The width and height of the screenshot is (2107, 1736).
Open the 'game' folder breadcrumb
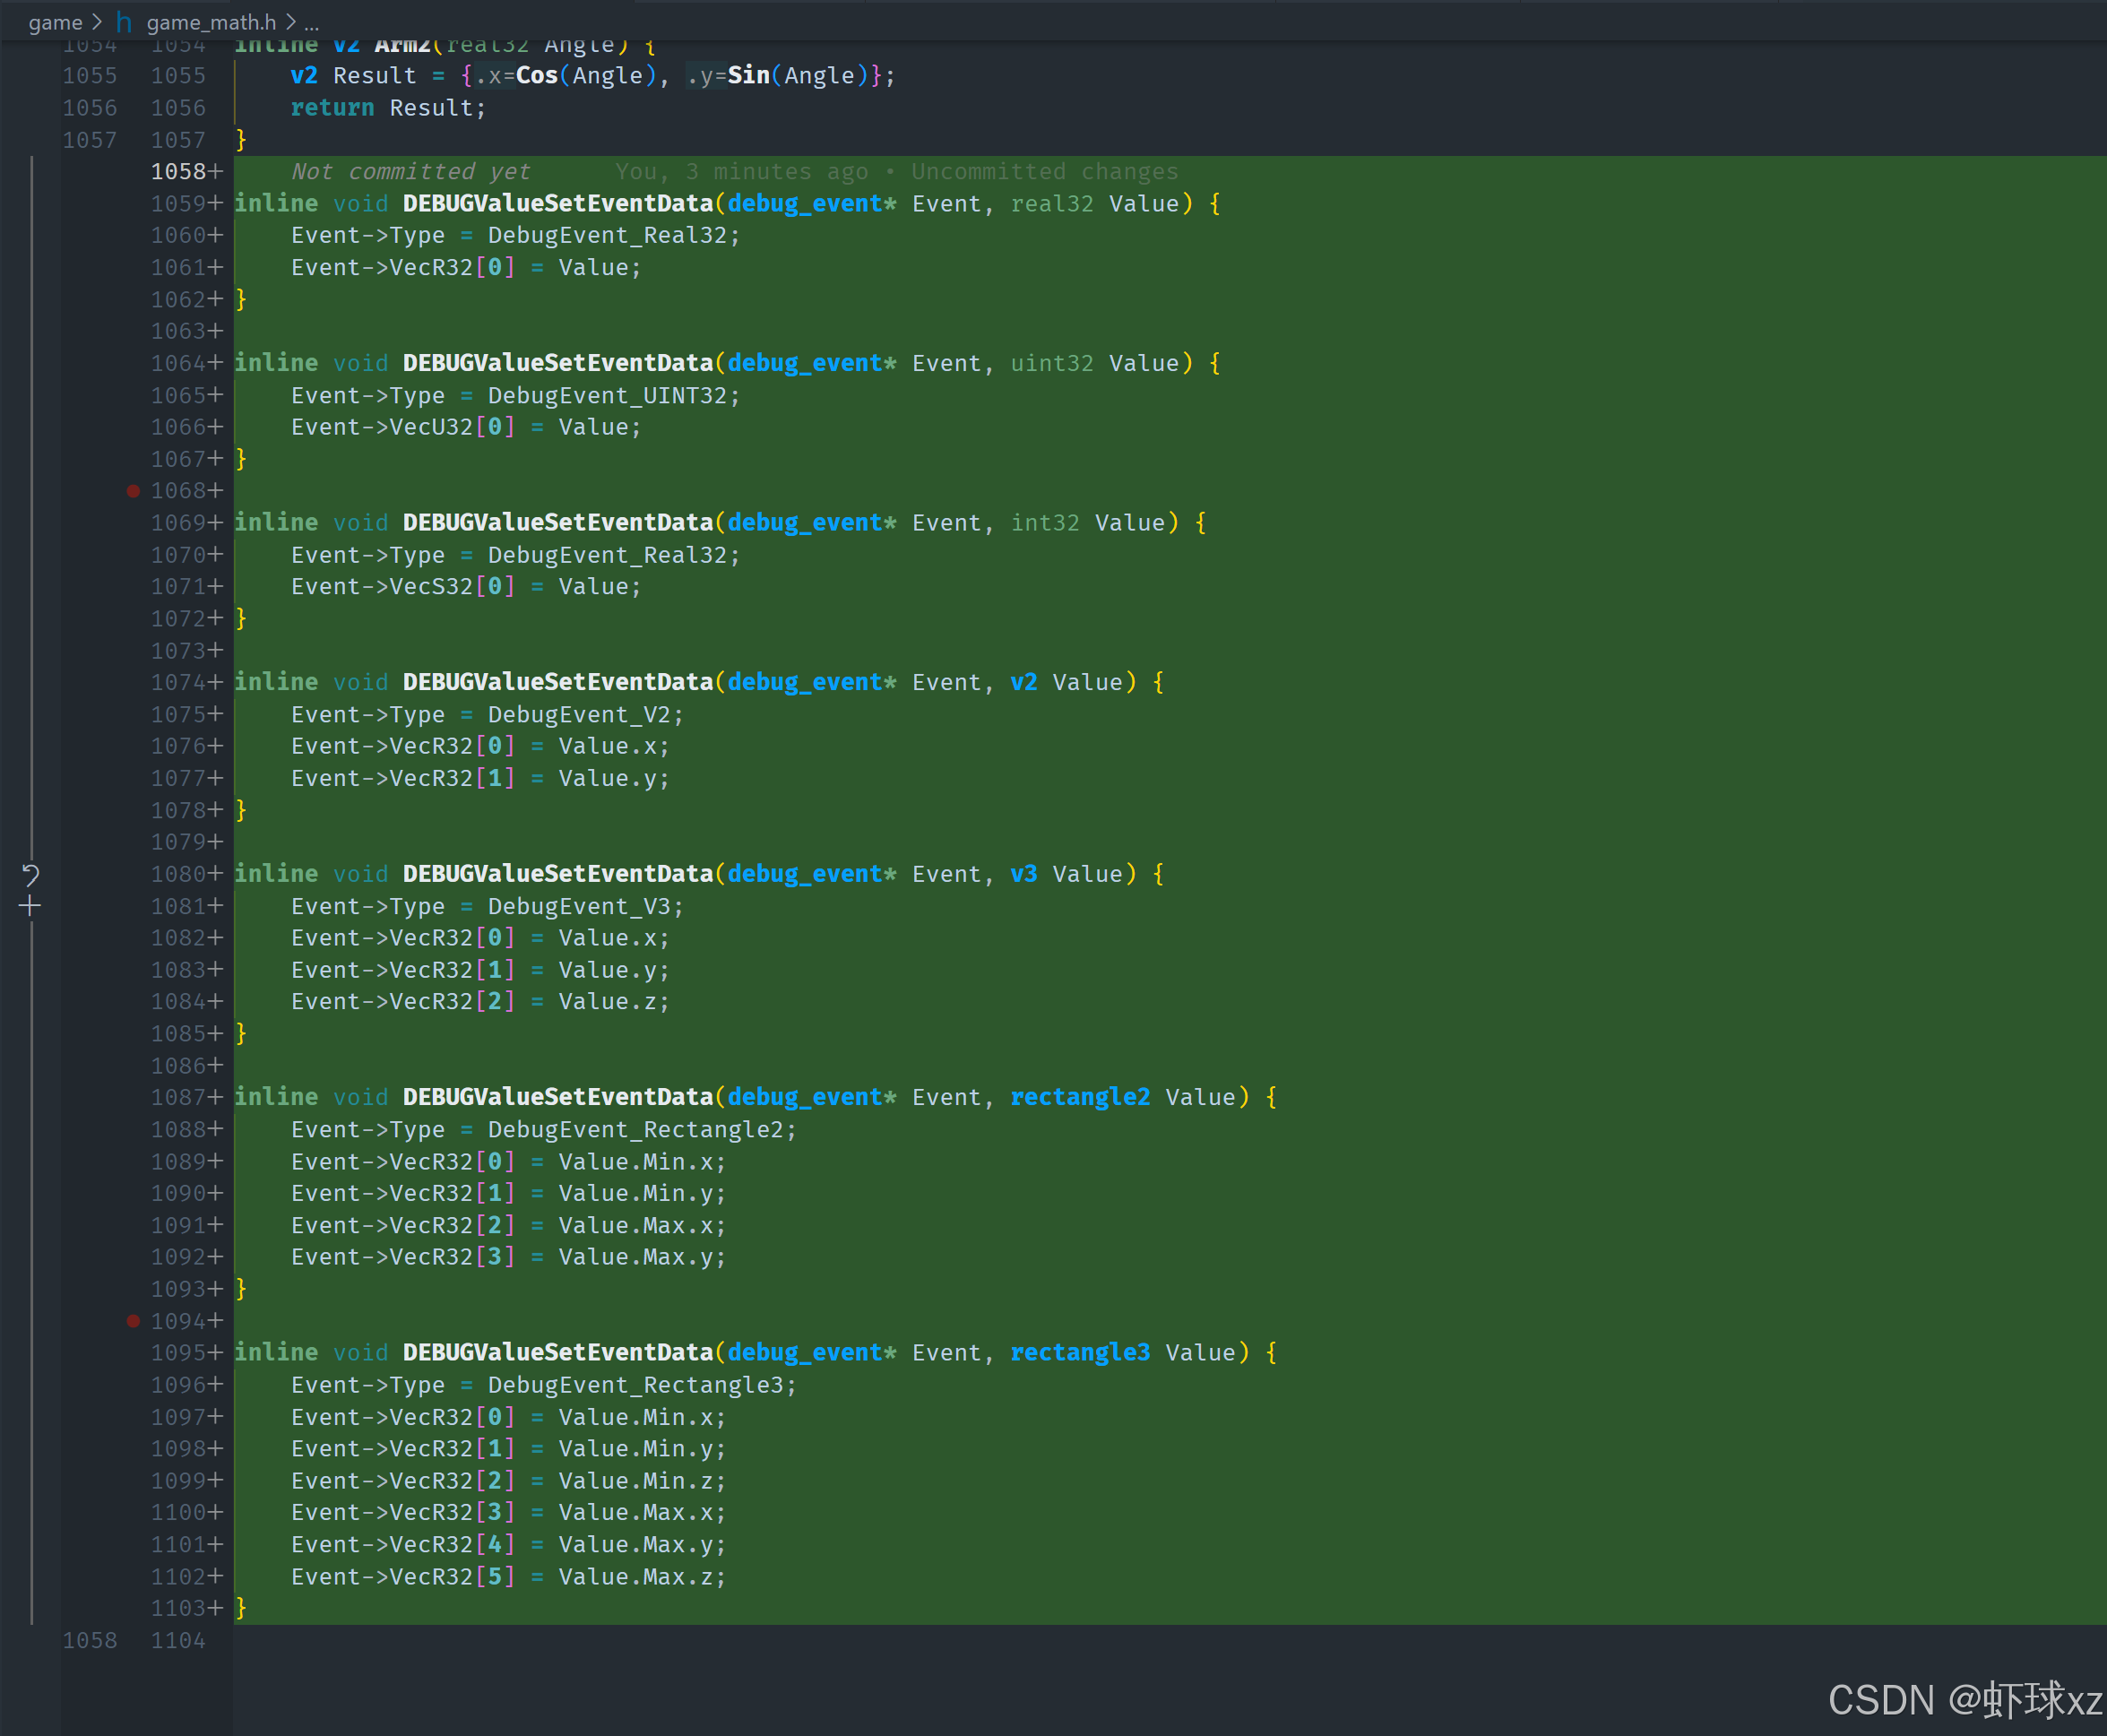pos(55,22)
